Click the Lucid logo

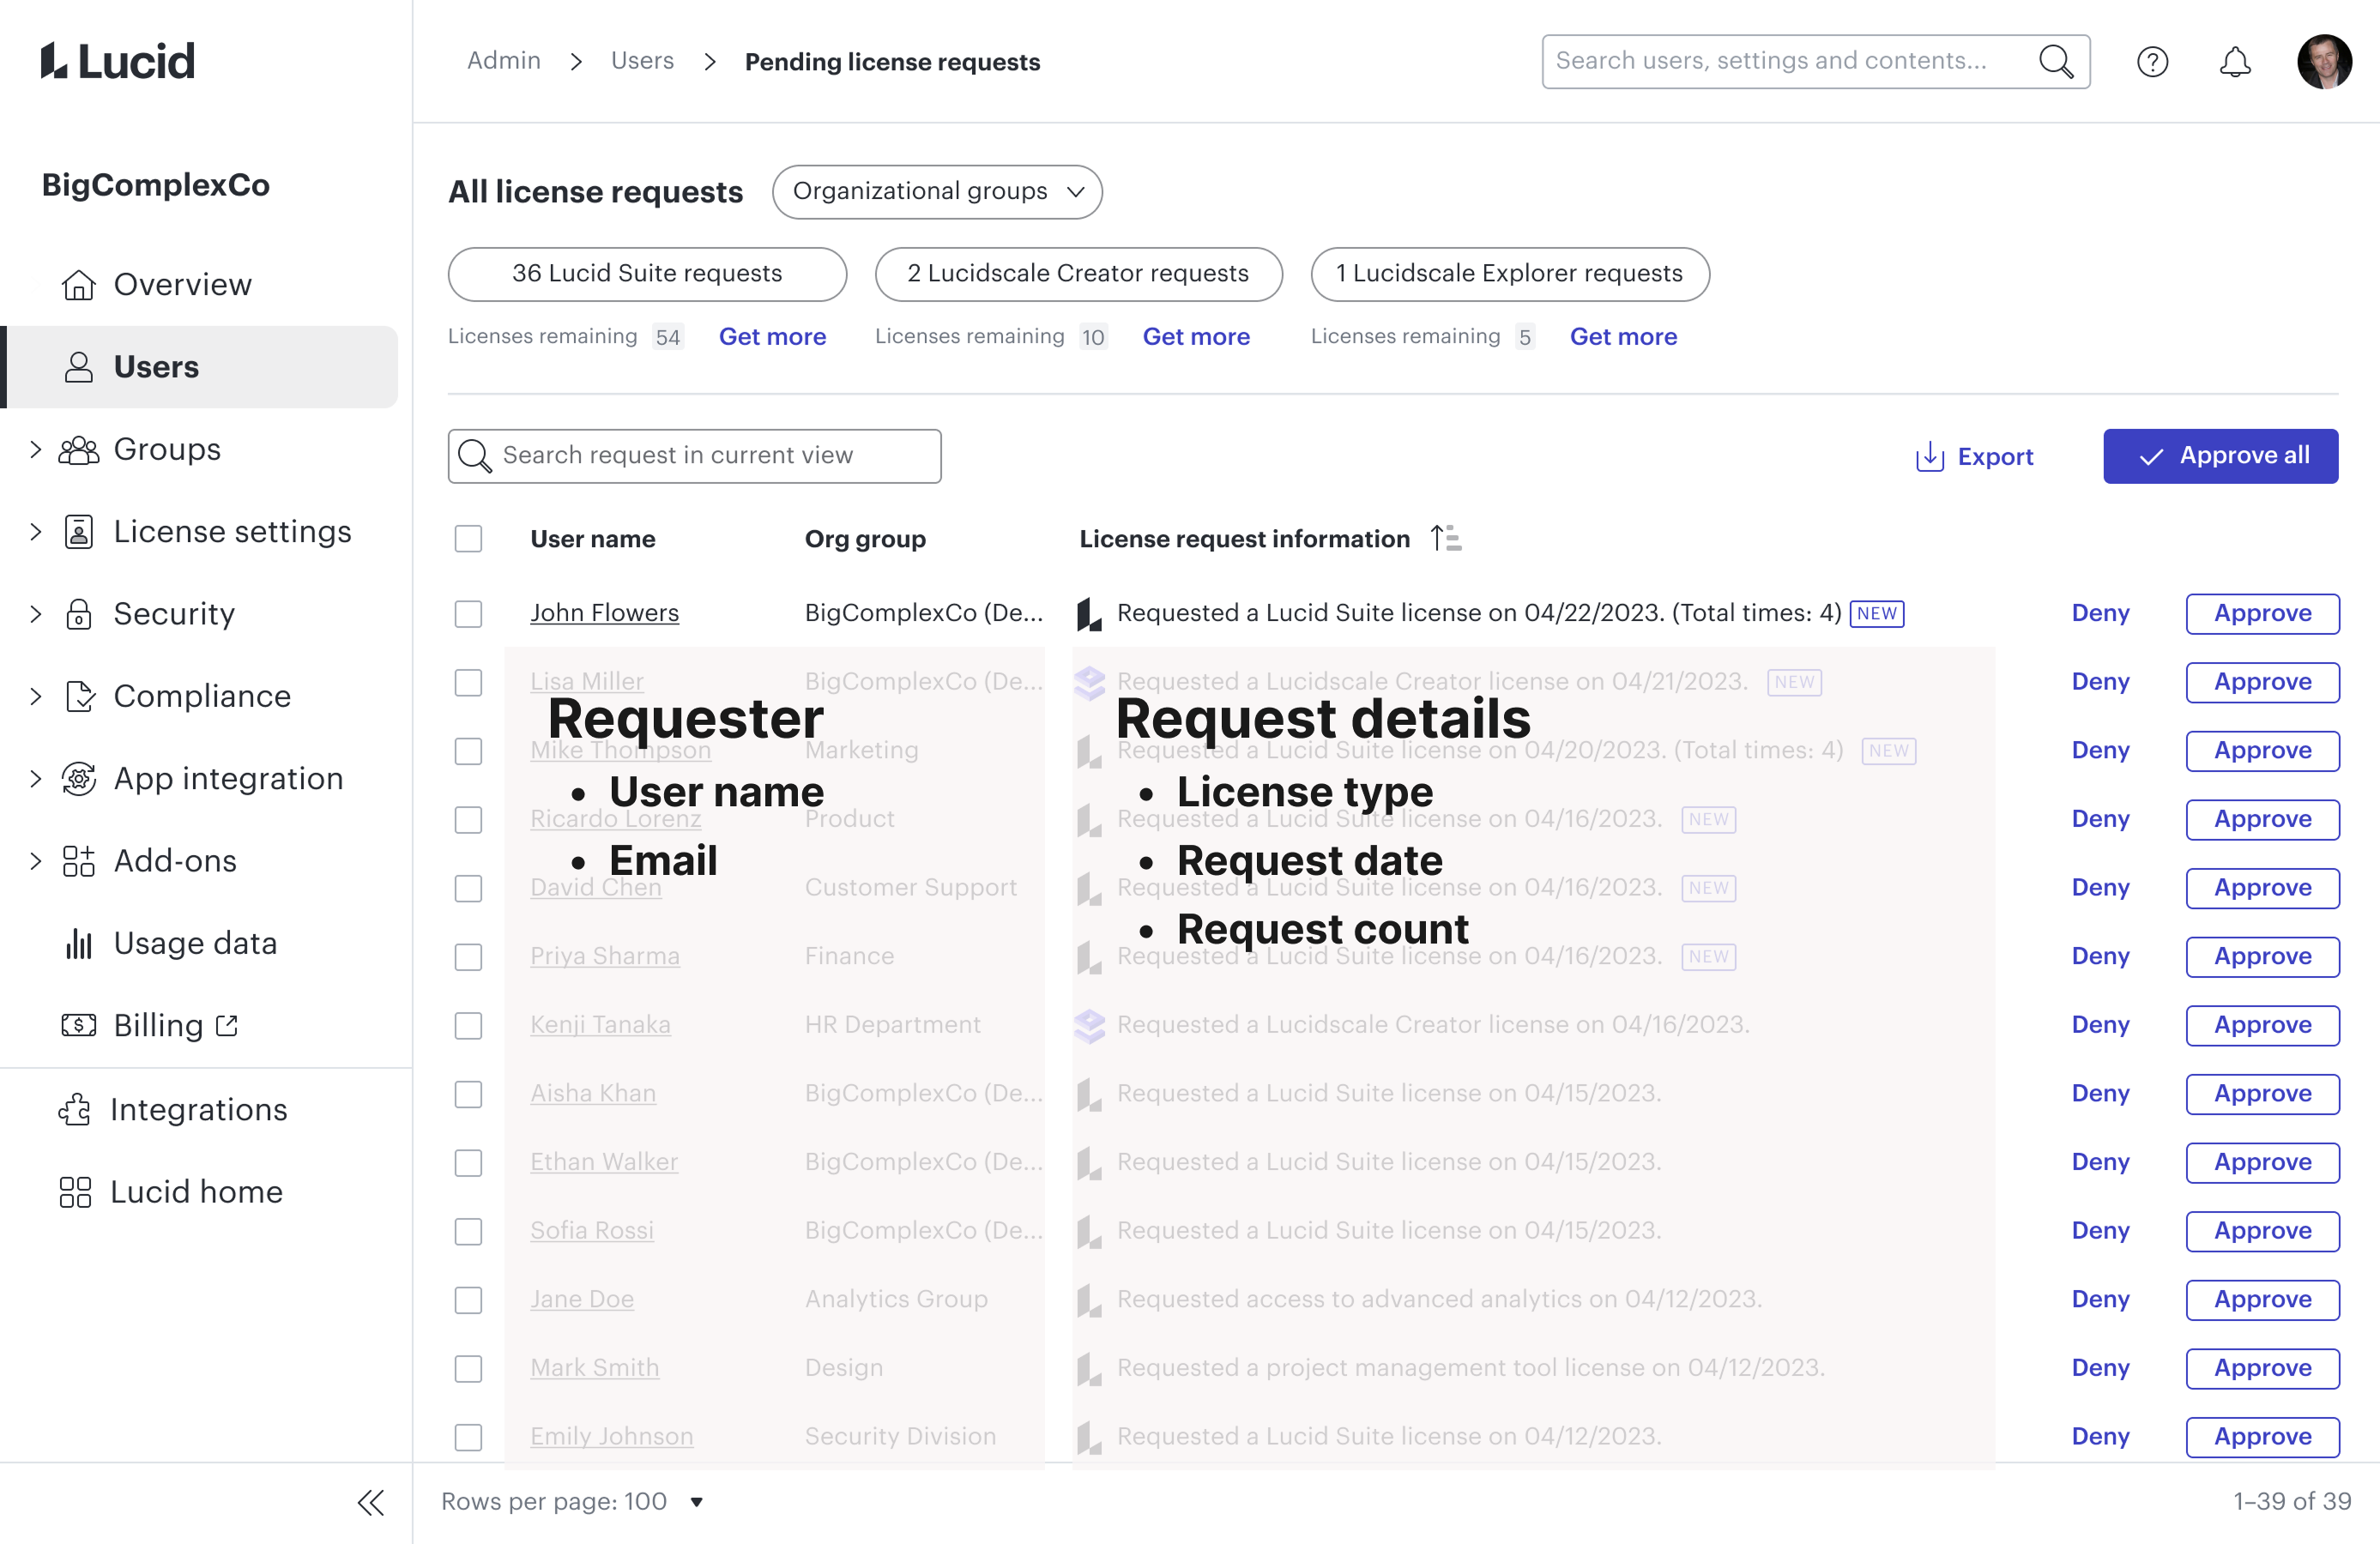(117, 61)
